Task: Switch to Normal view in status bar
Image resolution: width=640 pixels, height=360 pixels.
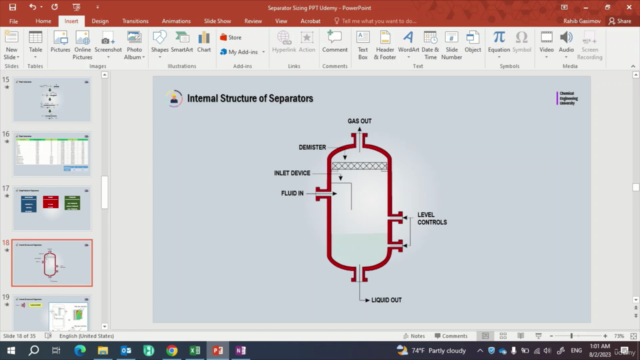Action: 485,336
